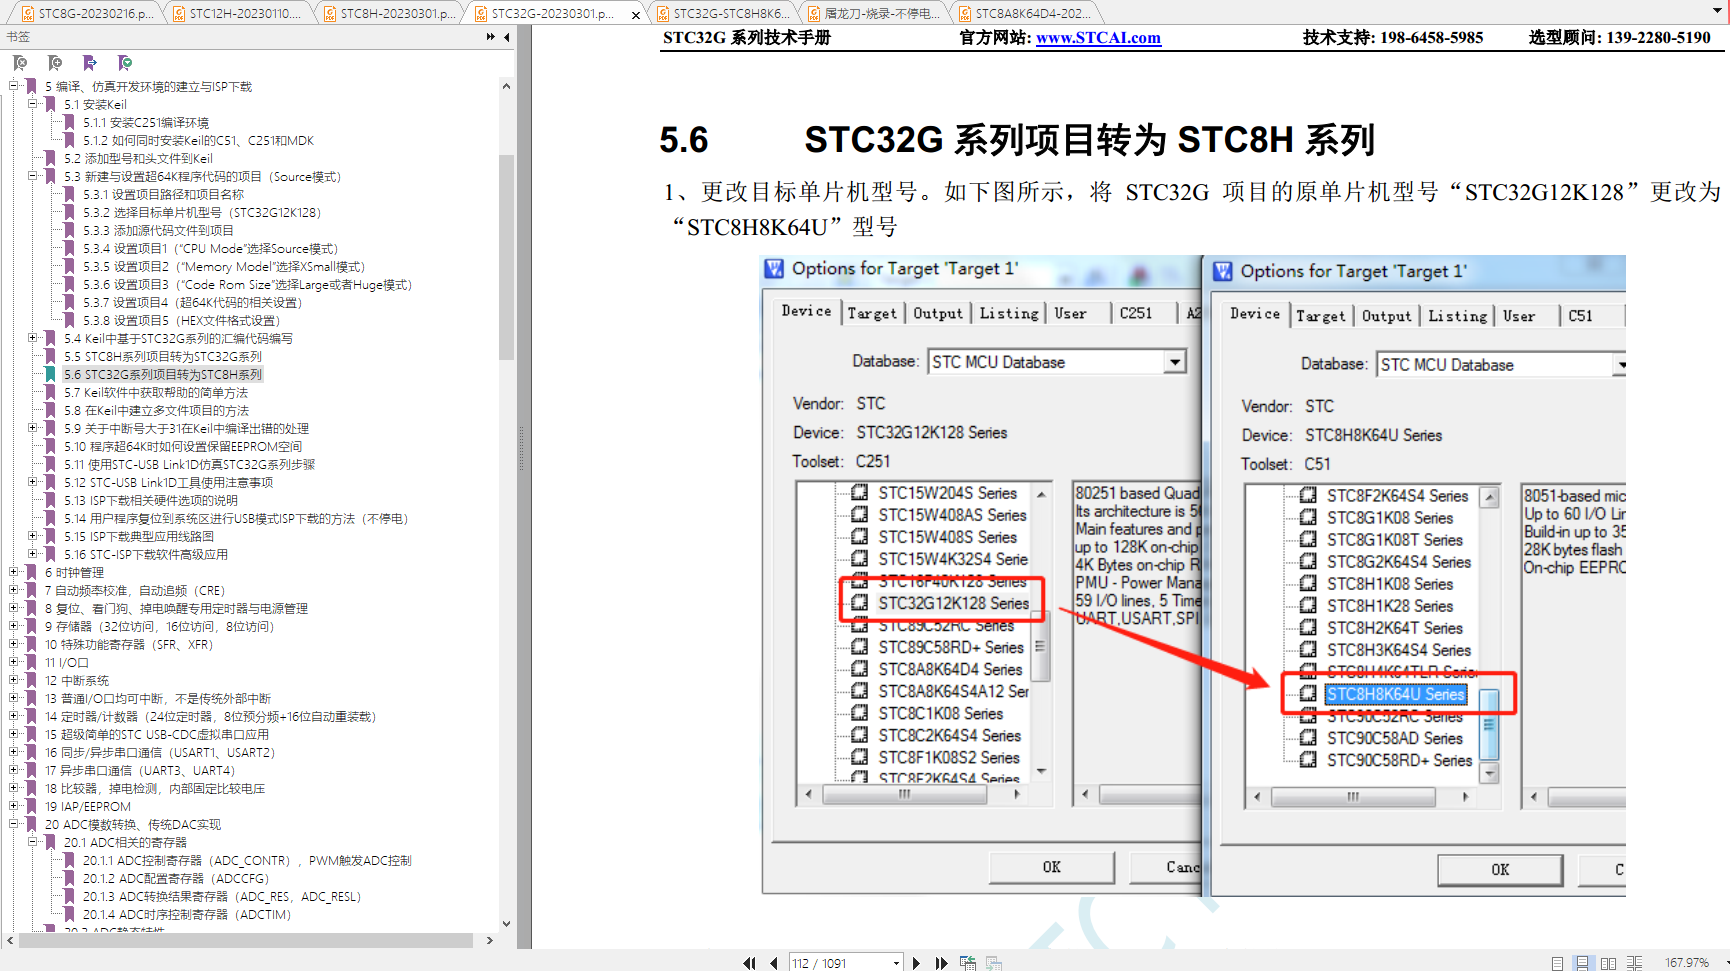This screenshot has height=971, width=1730.
Task: Go to the previous page
Action: [x=774, y=963]
